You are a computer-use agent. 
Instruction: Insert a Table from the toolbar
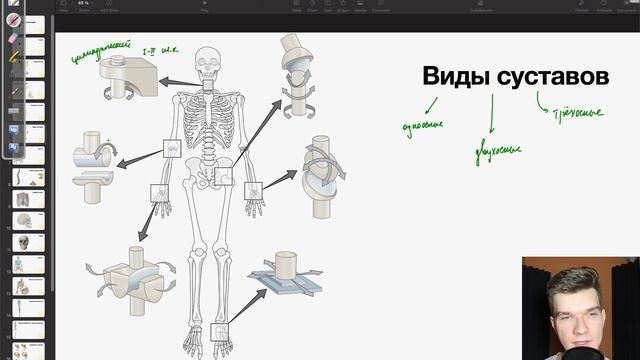click(297, 5)
